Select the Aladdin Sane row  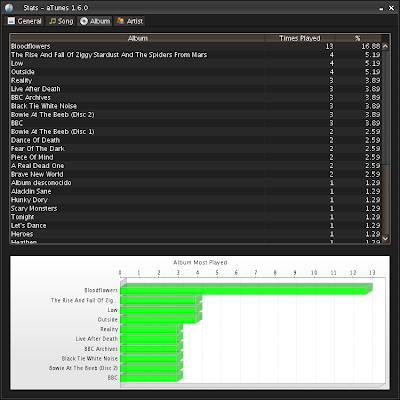tap(196, 191)
